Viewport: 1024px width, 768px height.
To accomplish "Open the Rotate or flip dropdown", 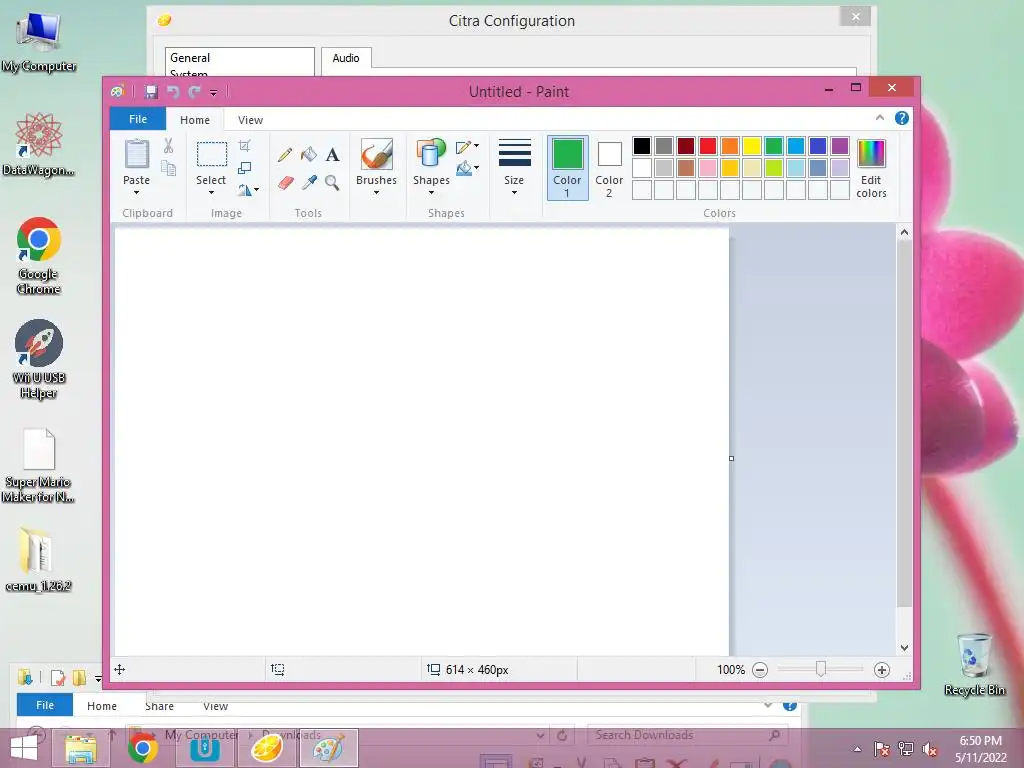I will (x=248, y=190).
